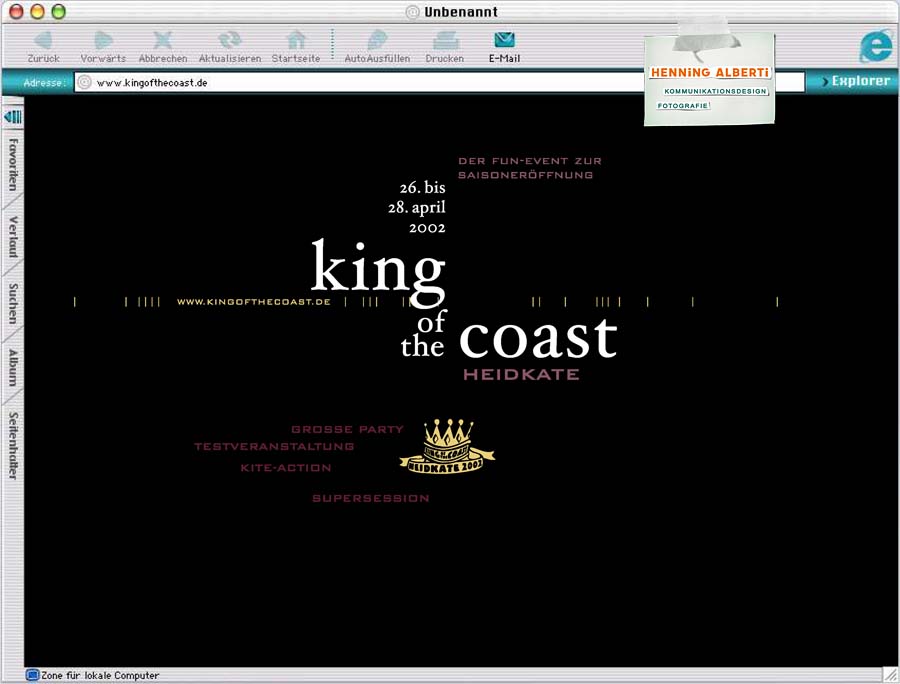900x684 pixels.
Task: Click the WWW.KINGOFTHECOAST.DE yellow link
Action: [254, 302]
